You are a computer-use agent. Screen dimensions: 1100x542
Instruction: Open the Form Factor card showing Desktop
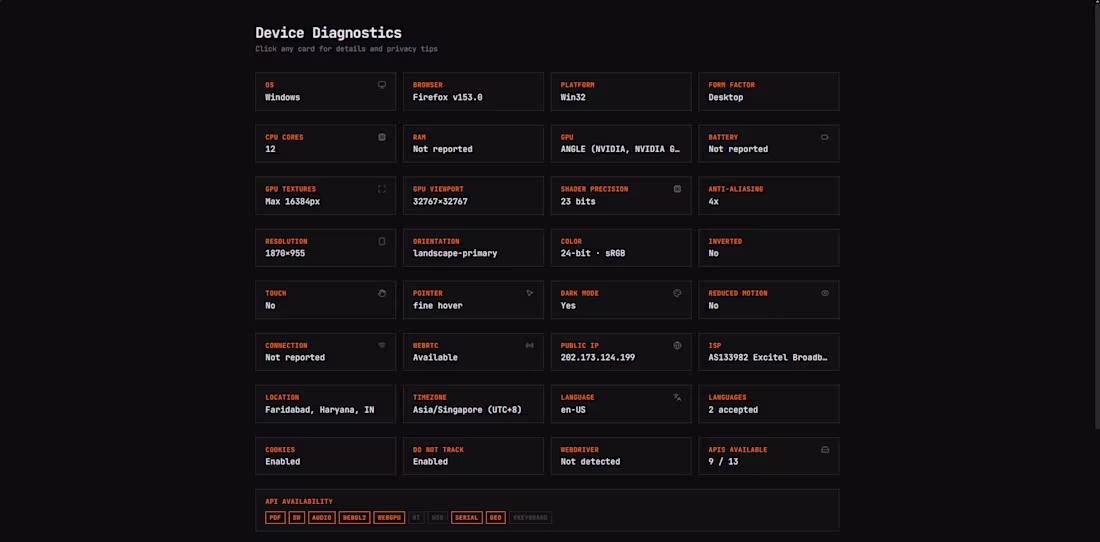pyautogui.click(x=769, y=91)
